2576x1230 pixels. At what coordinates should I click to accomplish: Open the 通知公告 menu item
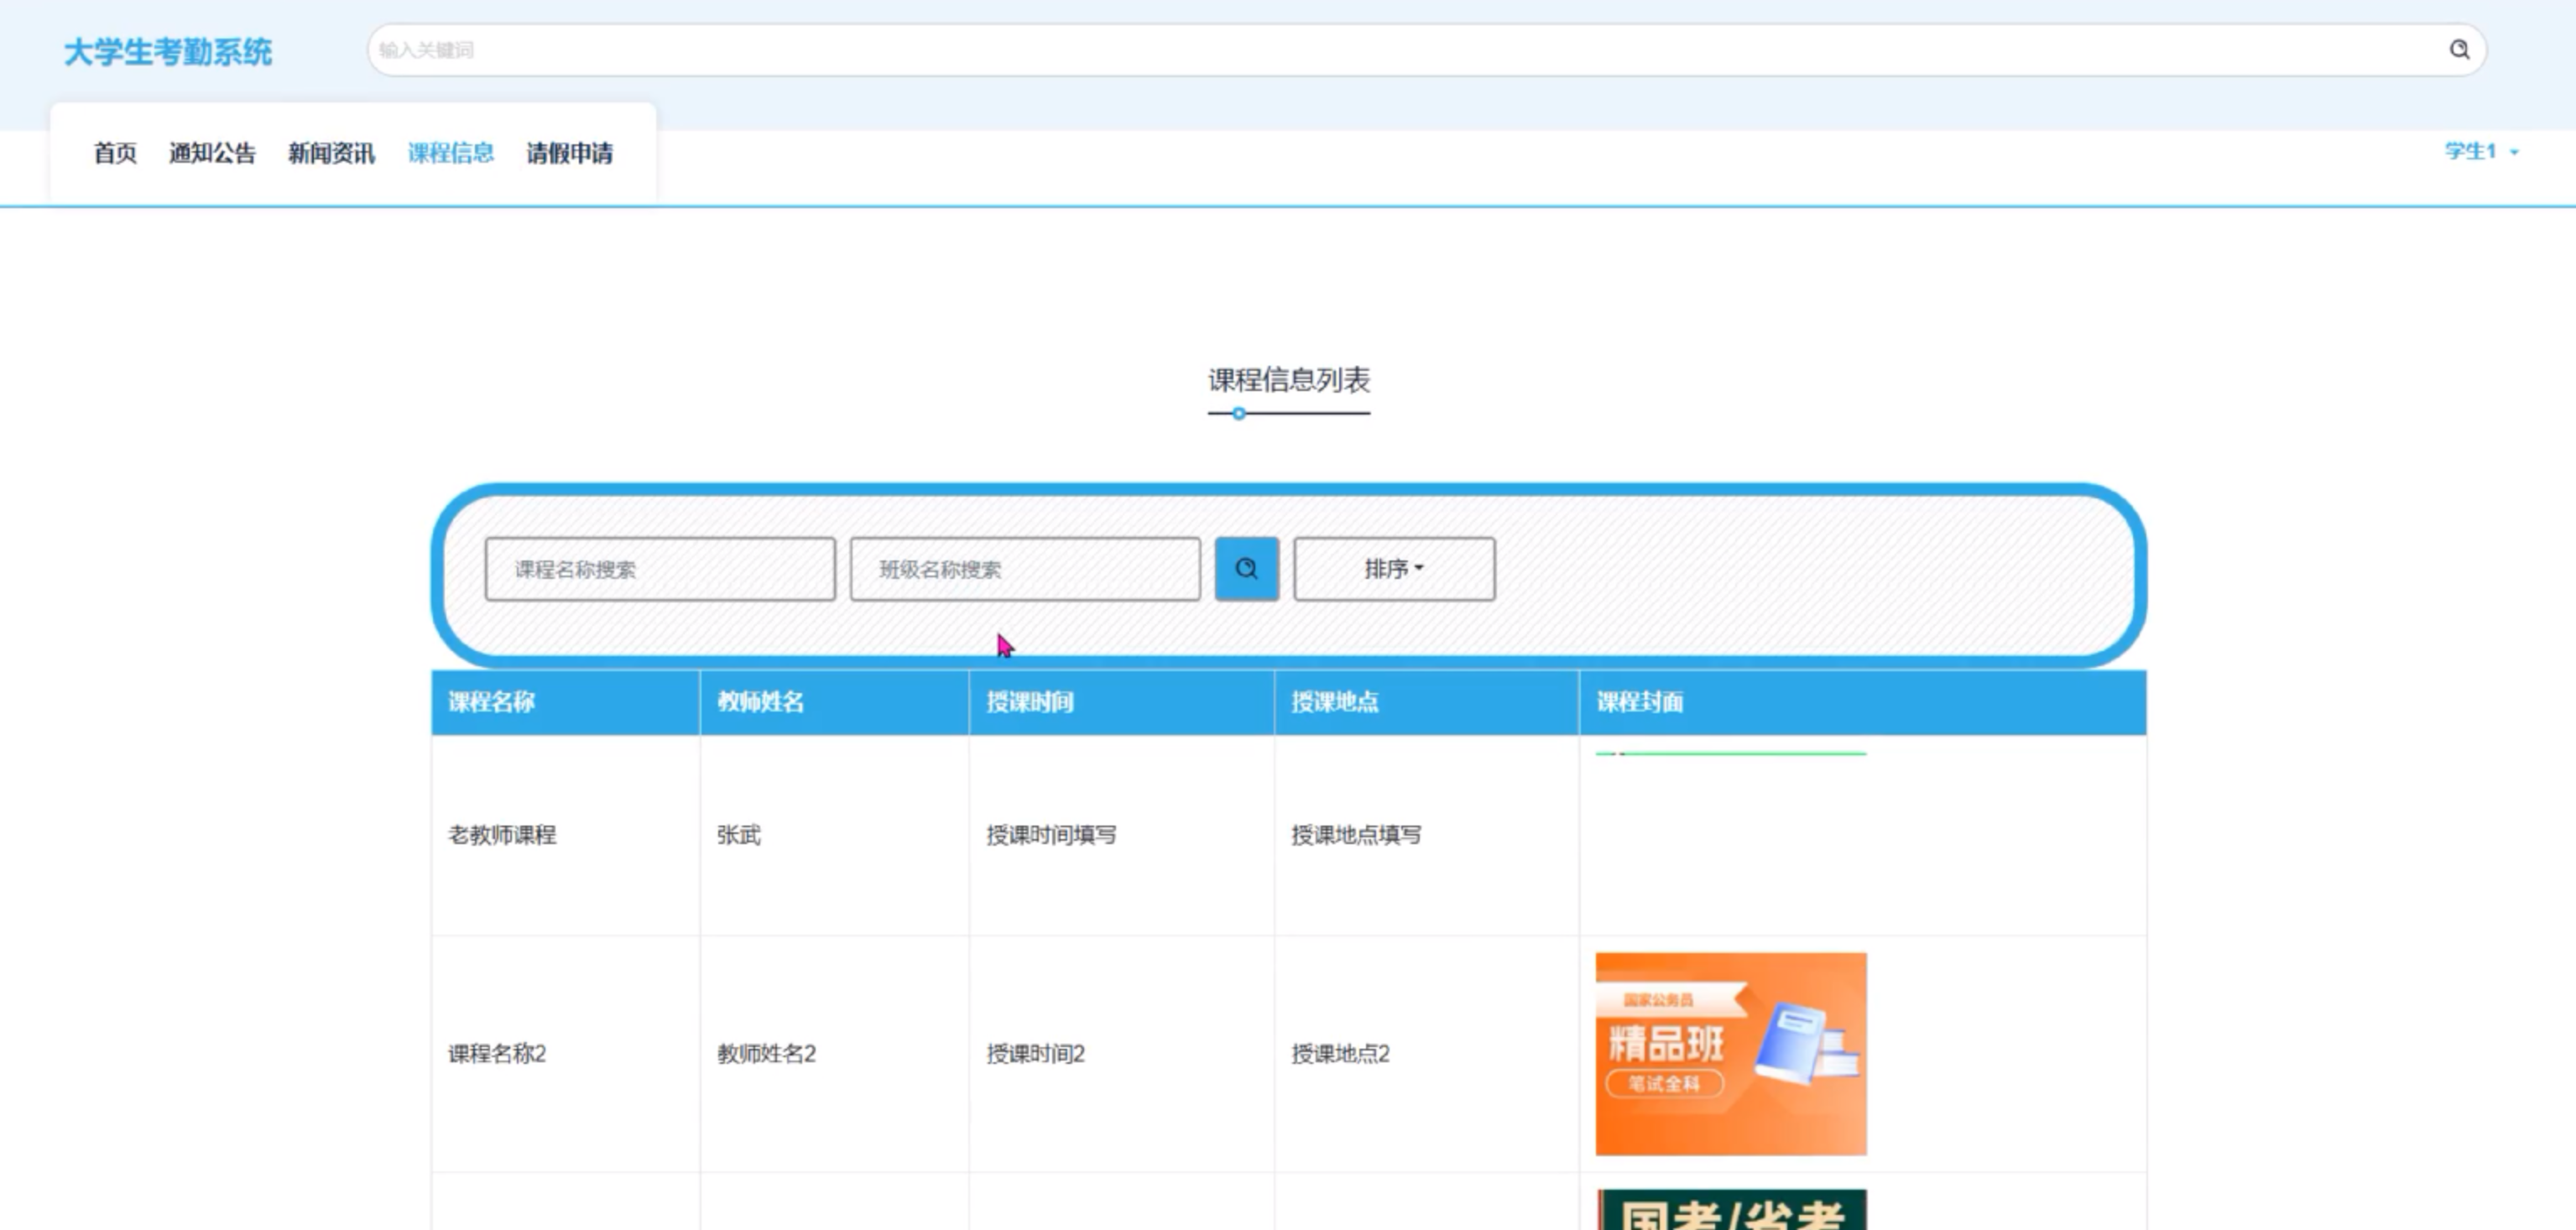pos(212,153)
